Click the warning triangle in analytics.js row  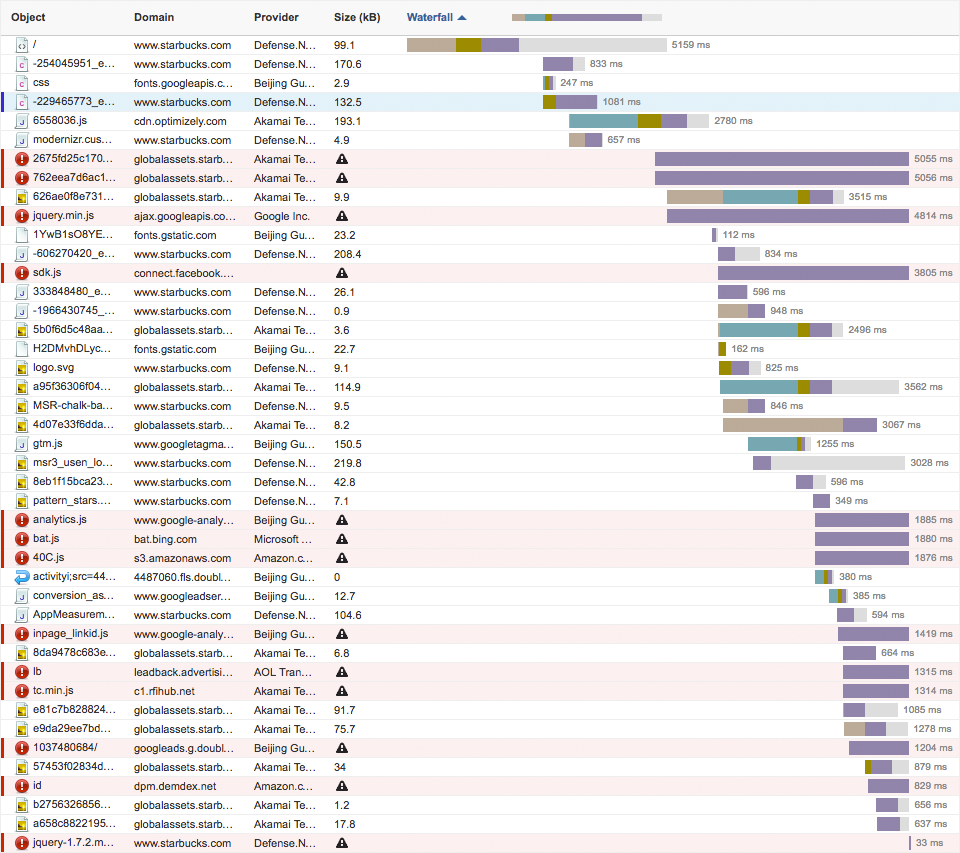[x=342, y=520]
